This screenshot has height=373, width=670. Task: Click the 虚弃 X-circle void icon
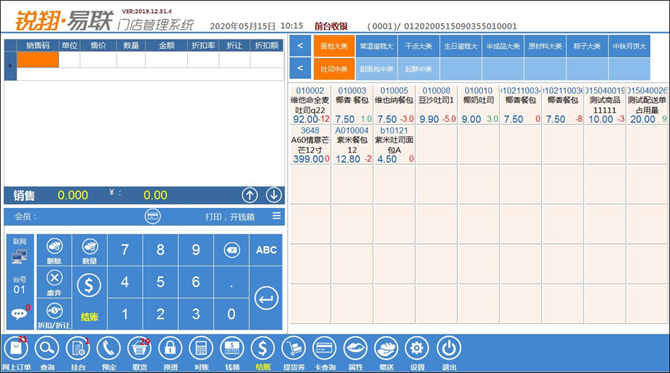(54, 282)
